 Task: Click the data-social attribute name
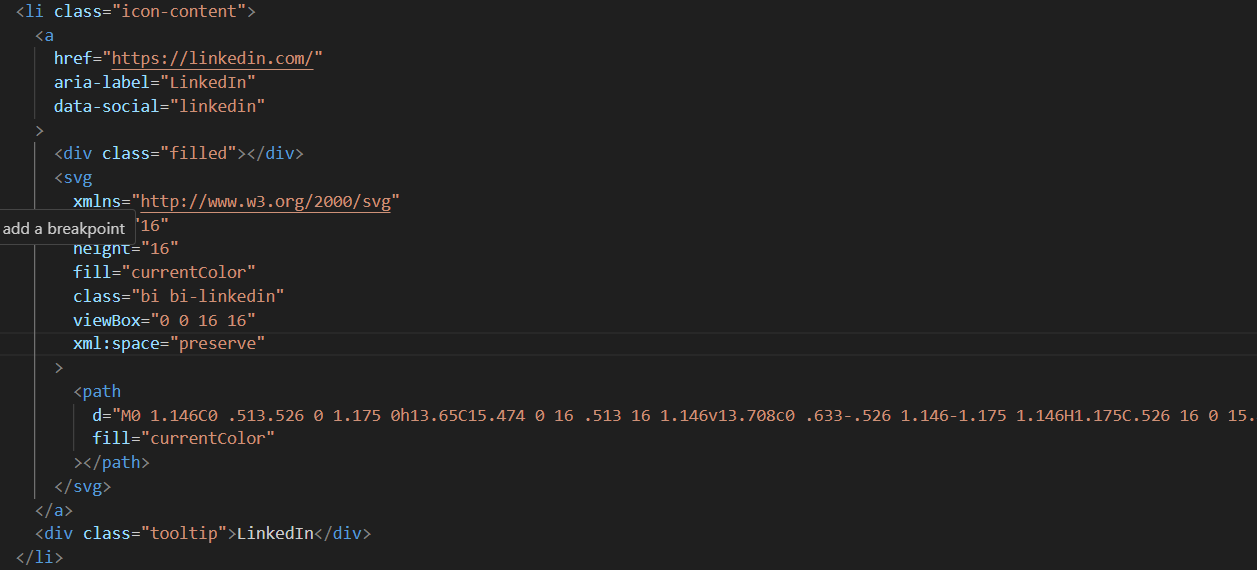click(107, 106)
